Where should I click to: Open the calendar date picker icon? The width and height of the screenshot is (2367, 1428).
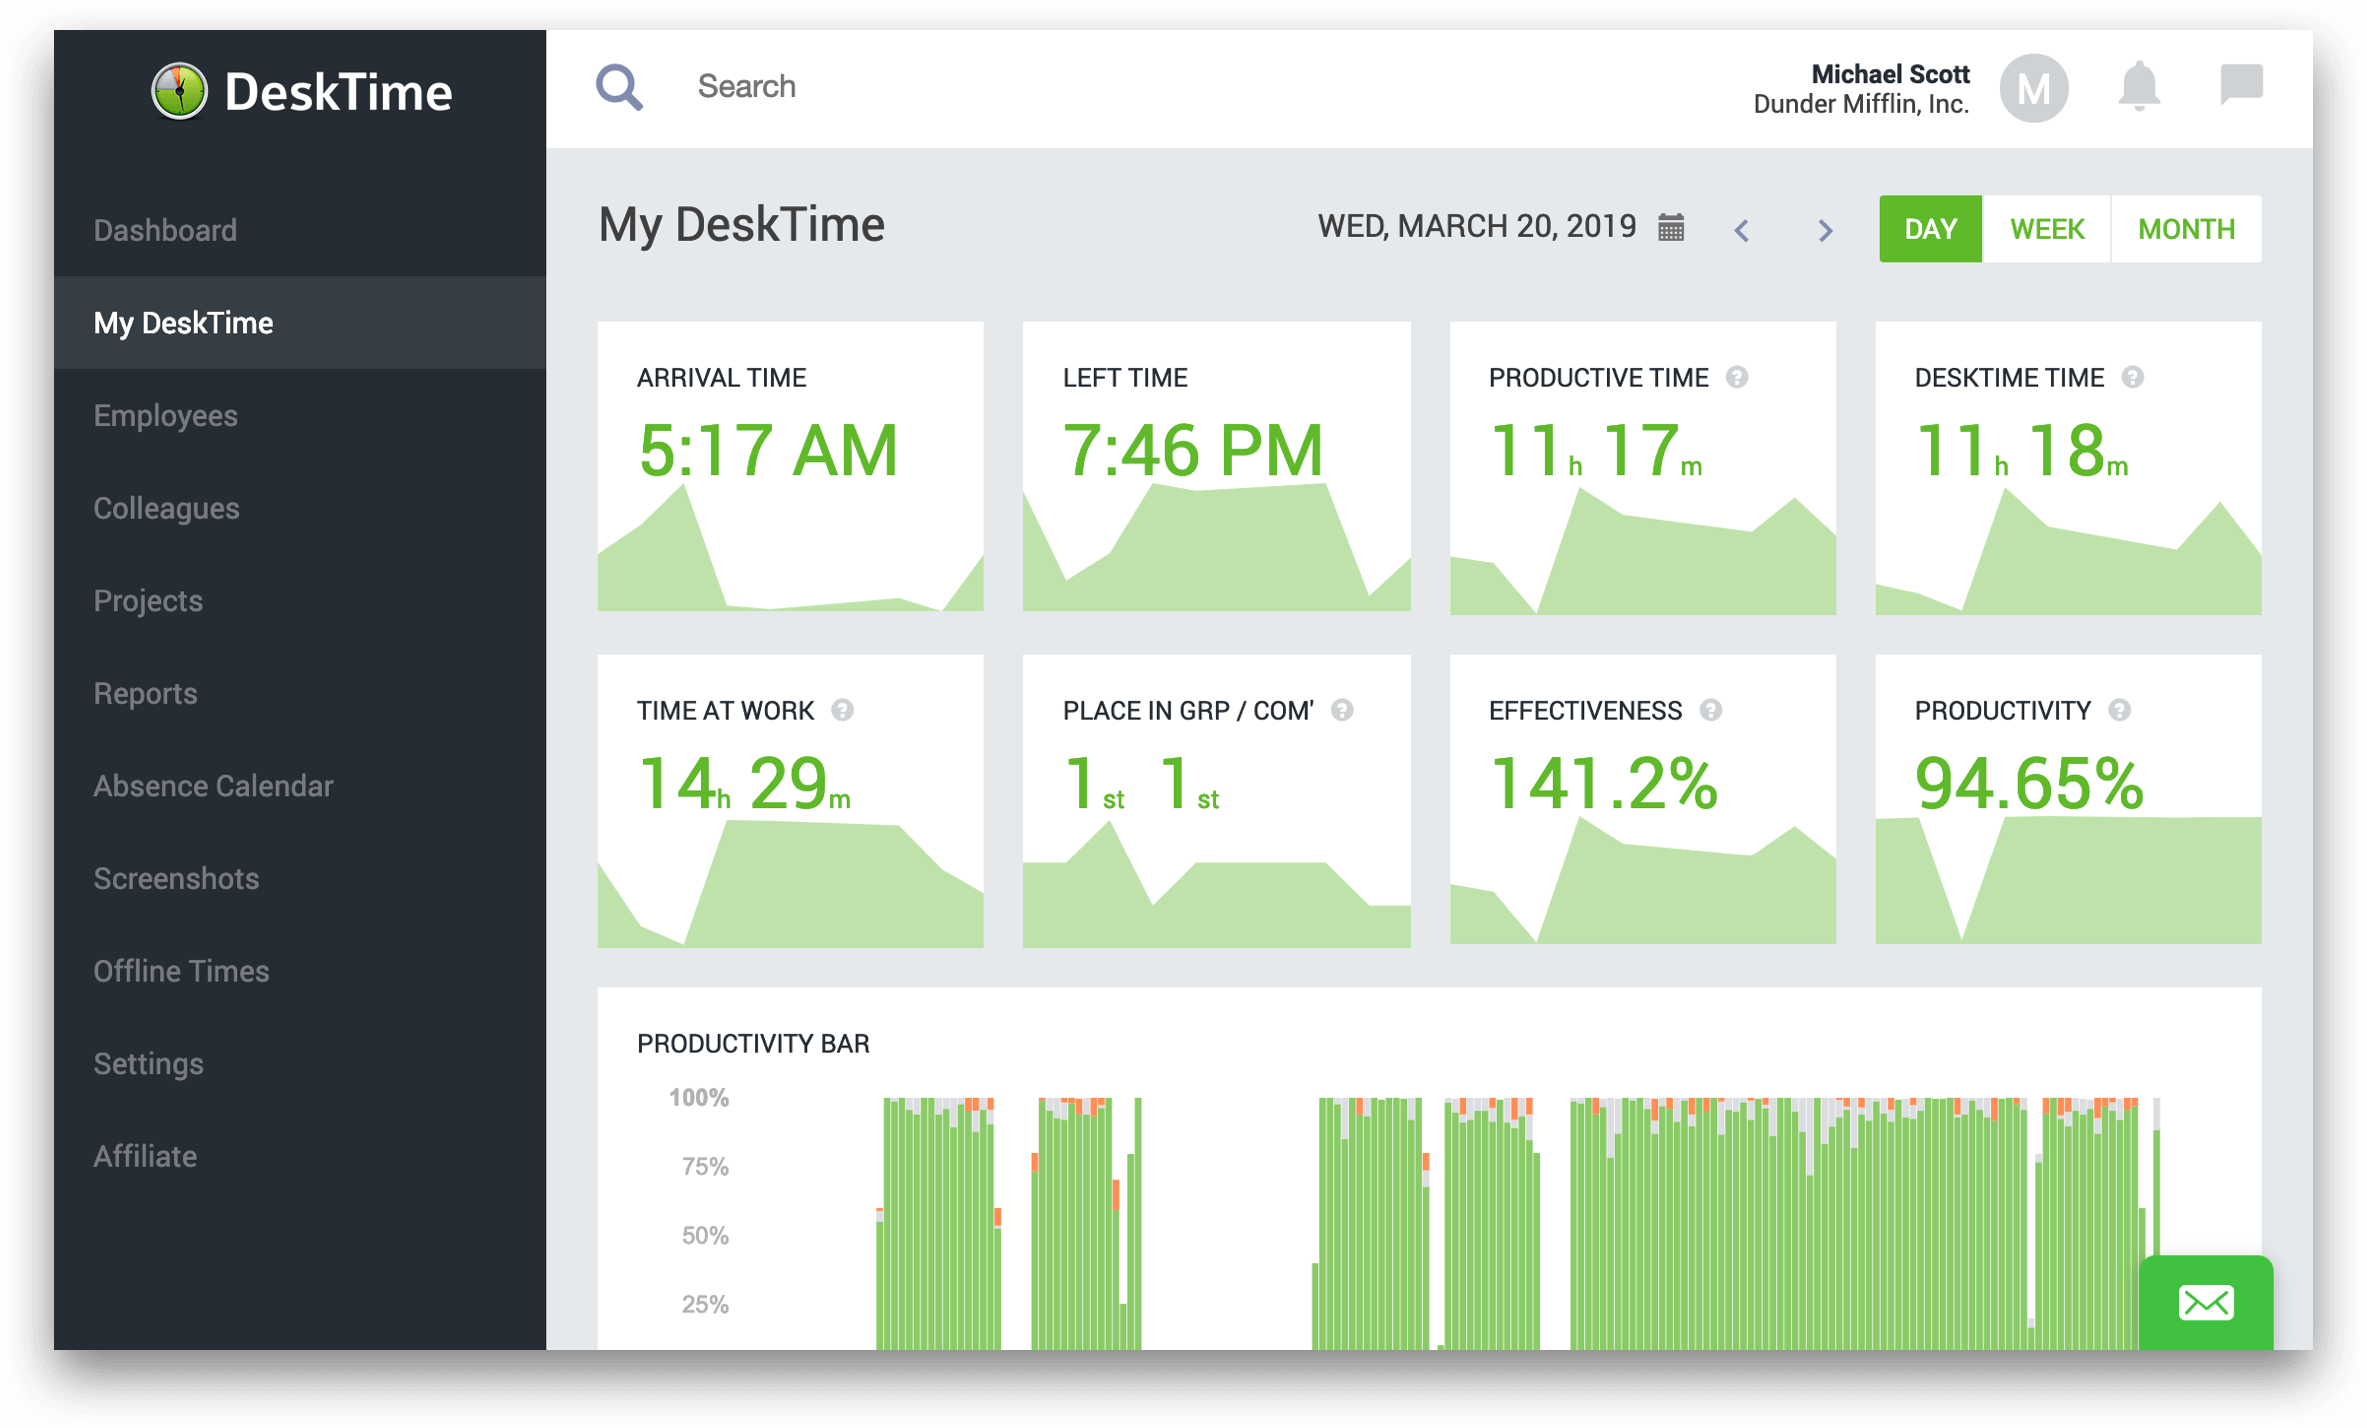pyautogui.click(x=1672, y=228)
